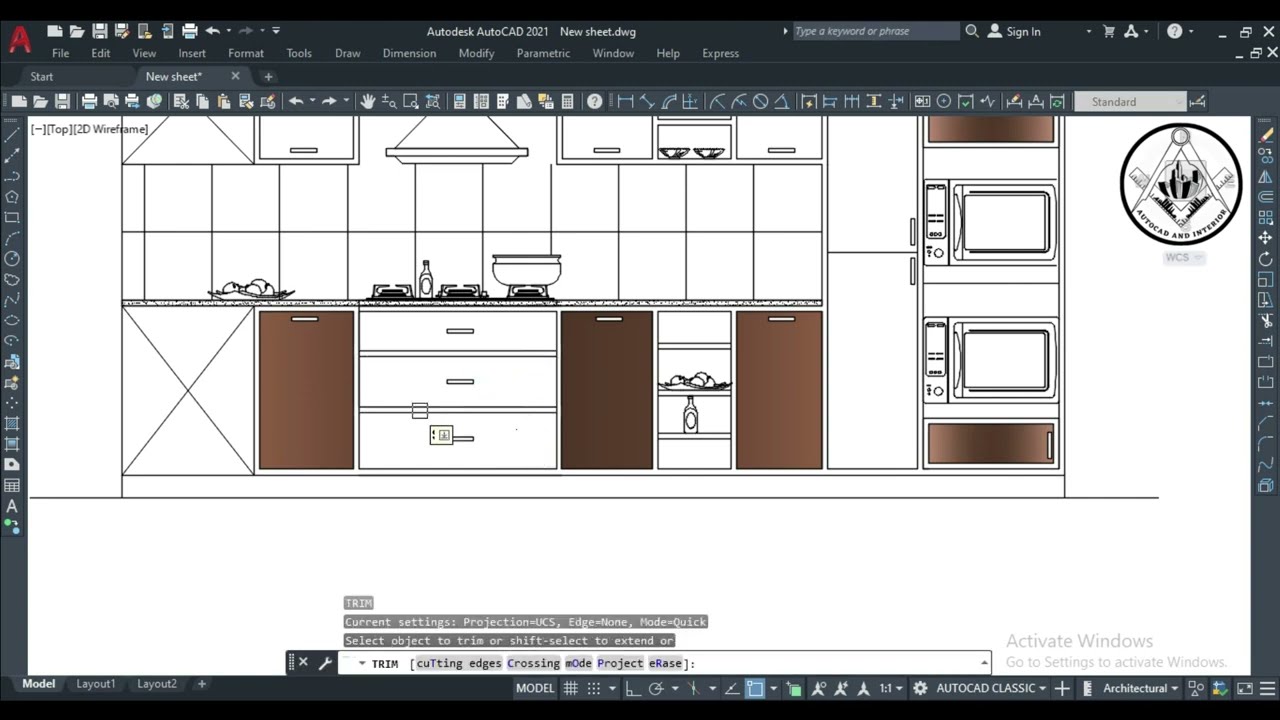Click Save in the quick access toolbar
Screen dimensions: 1280x720
coord(99,31)
